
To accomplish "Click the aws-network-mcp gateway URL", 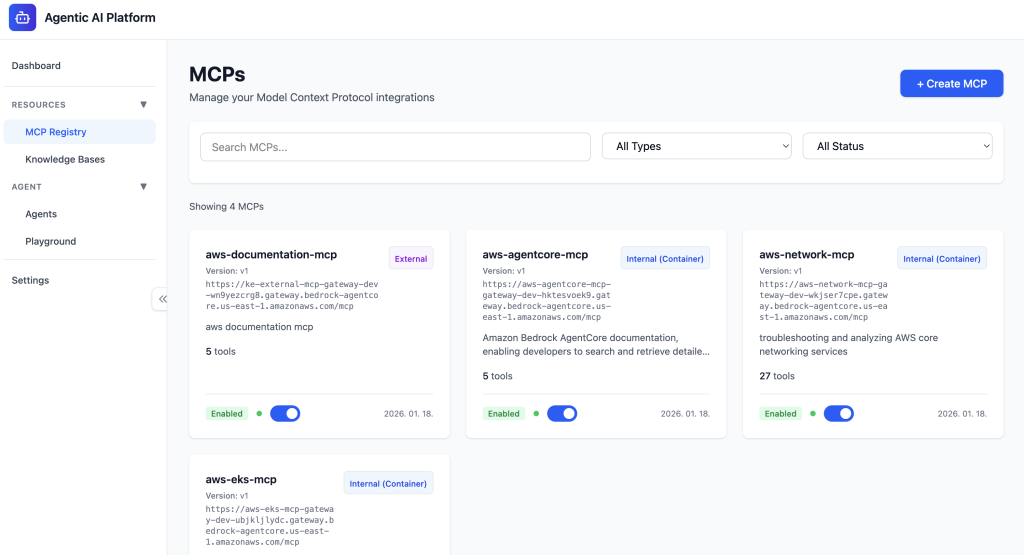I will (x=824, y=300).
